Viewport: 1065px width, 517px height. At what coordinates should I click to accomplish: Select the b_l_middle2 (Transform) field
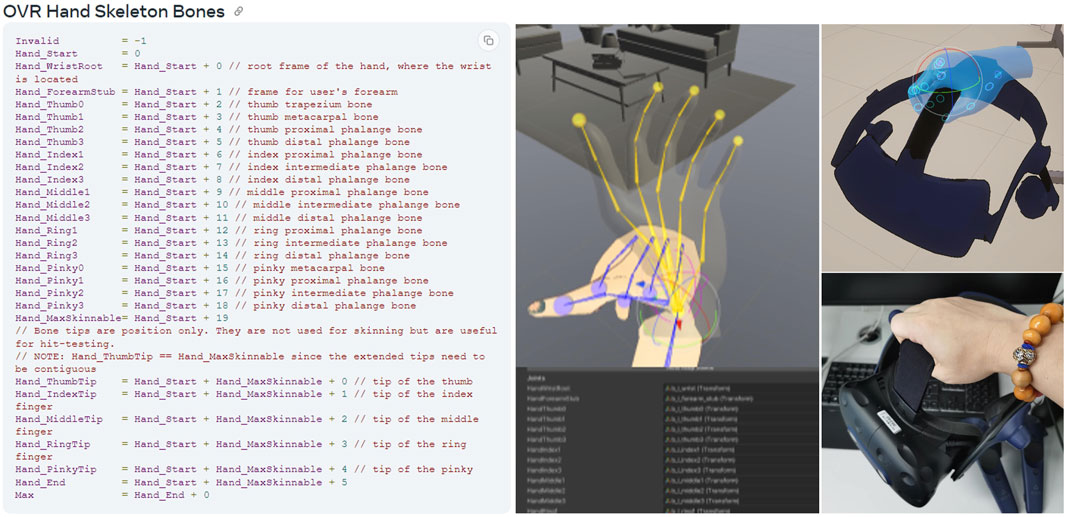click(x=741, y=491)
